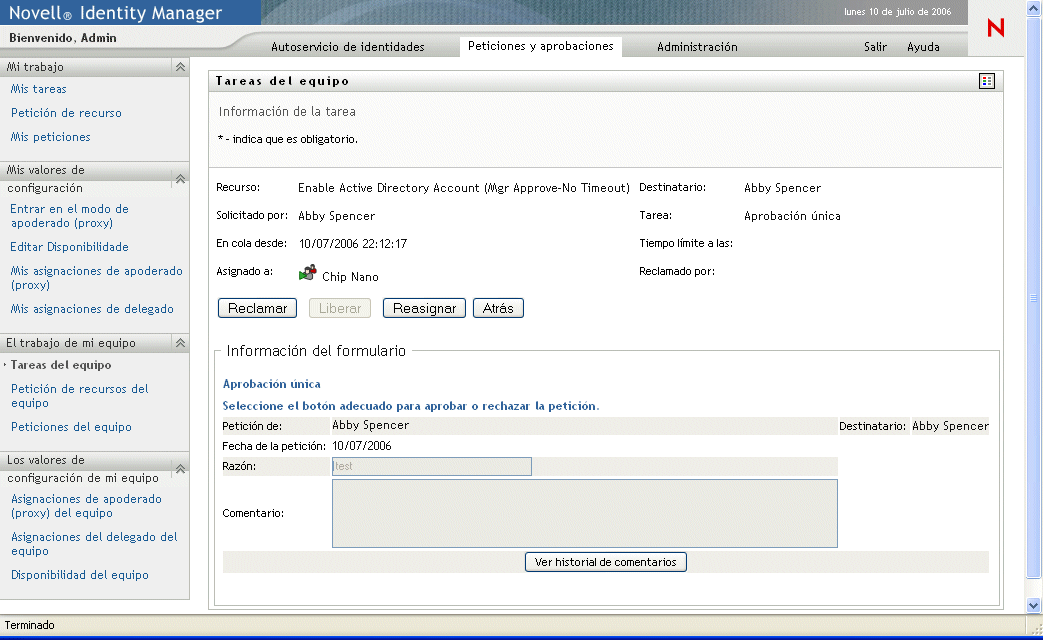Open Ver historial de comentarios

(x=605, y=562)
